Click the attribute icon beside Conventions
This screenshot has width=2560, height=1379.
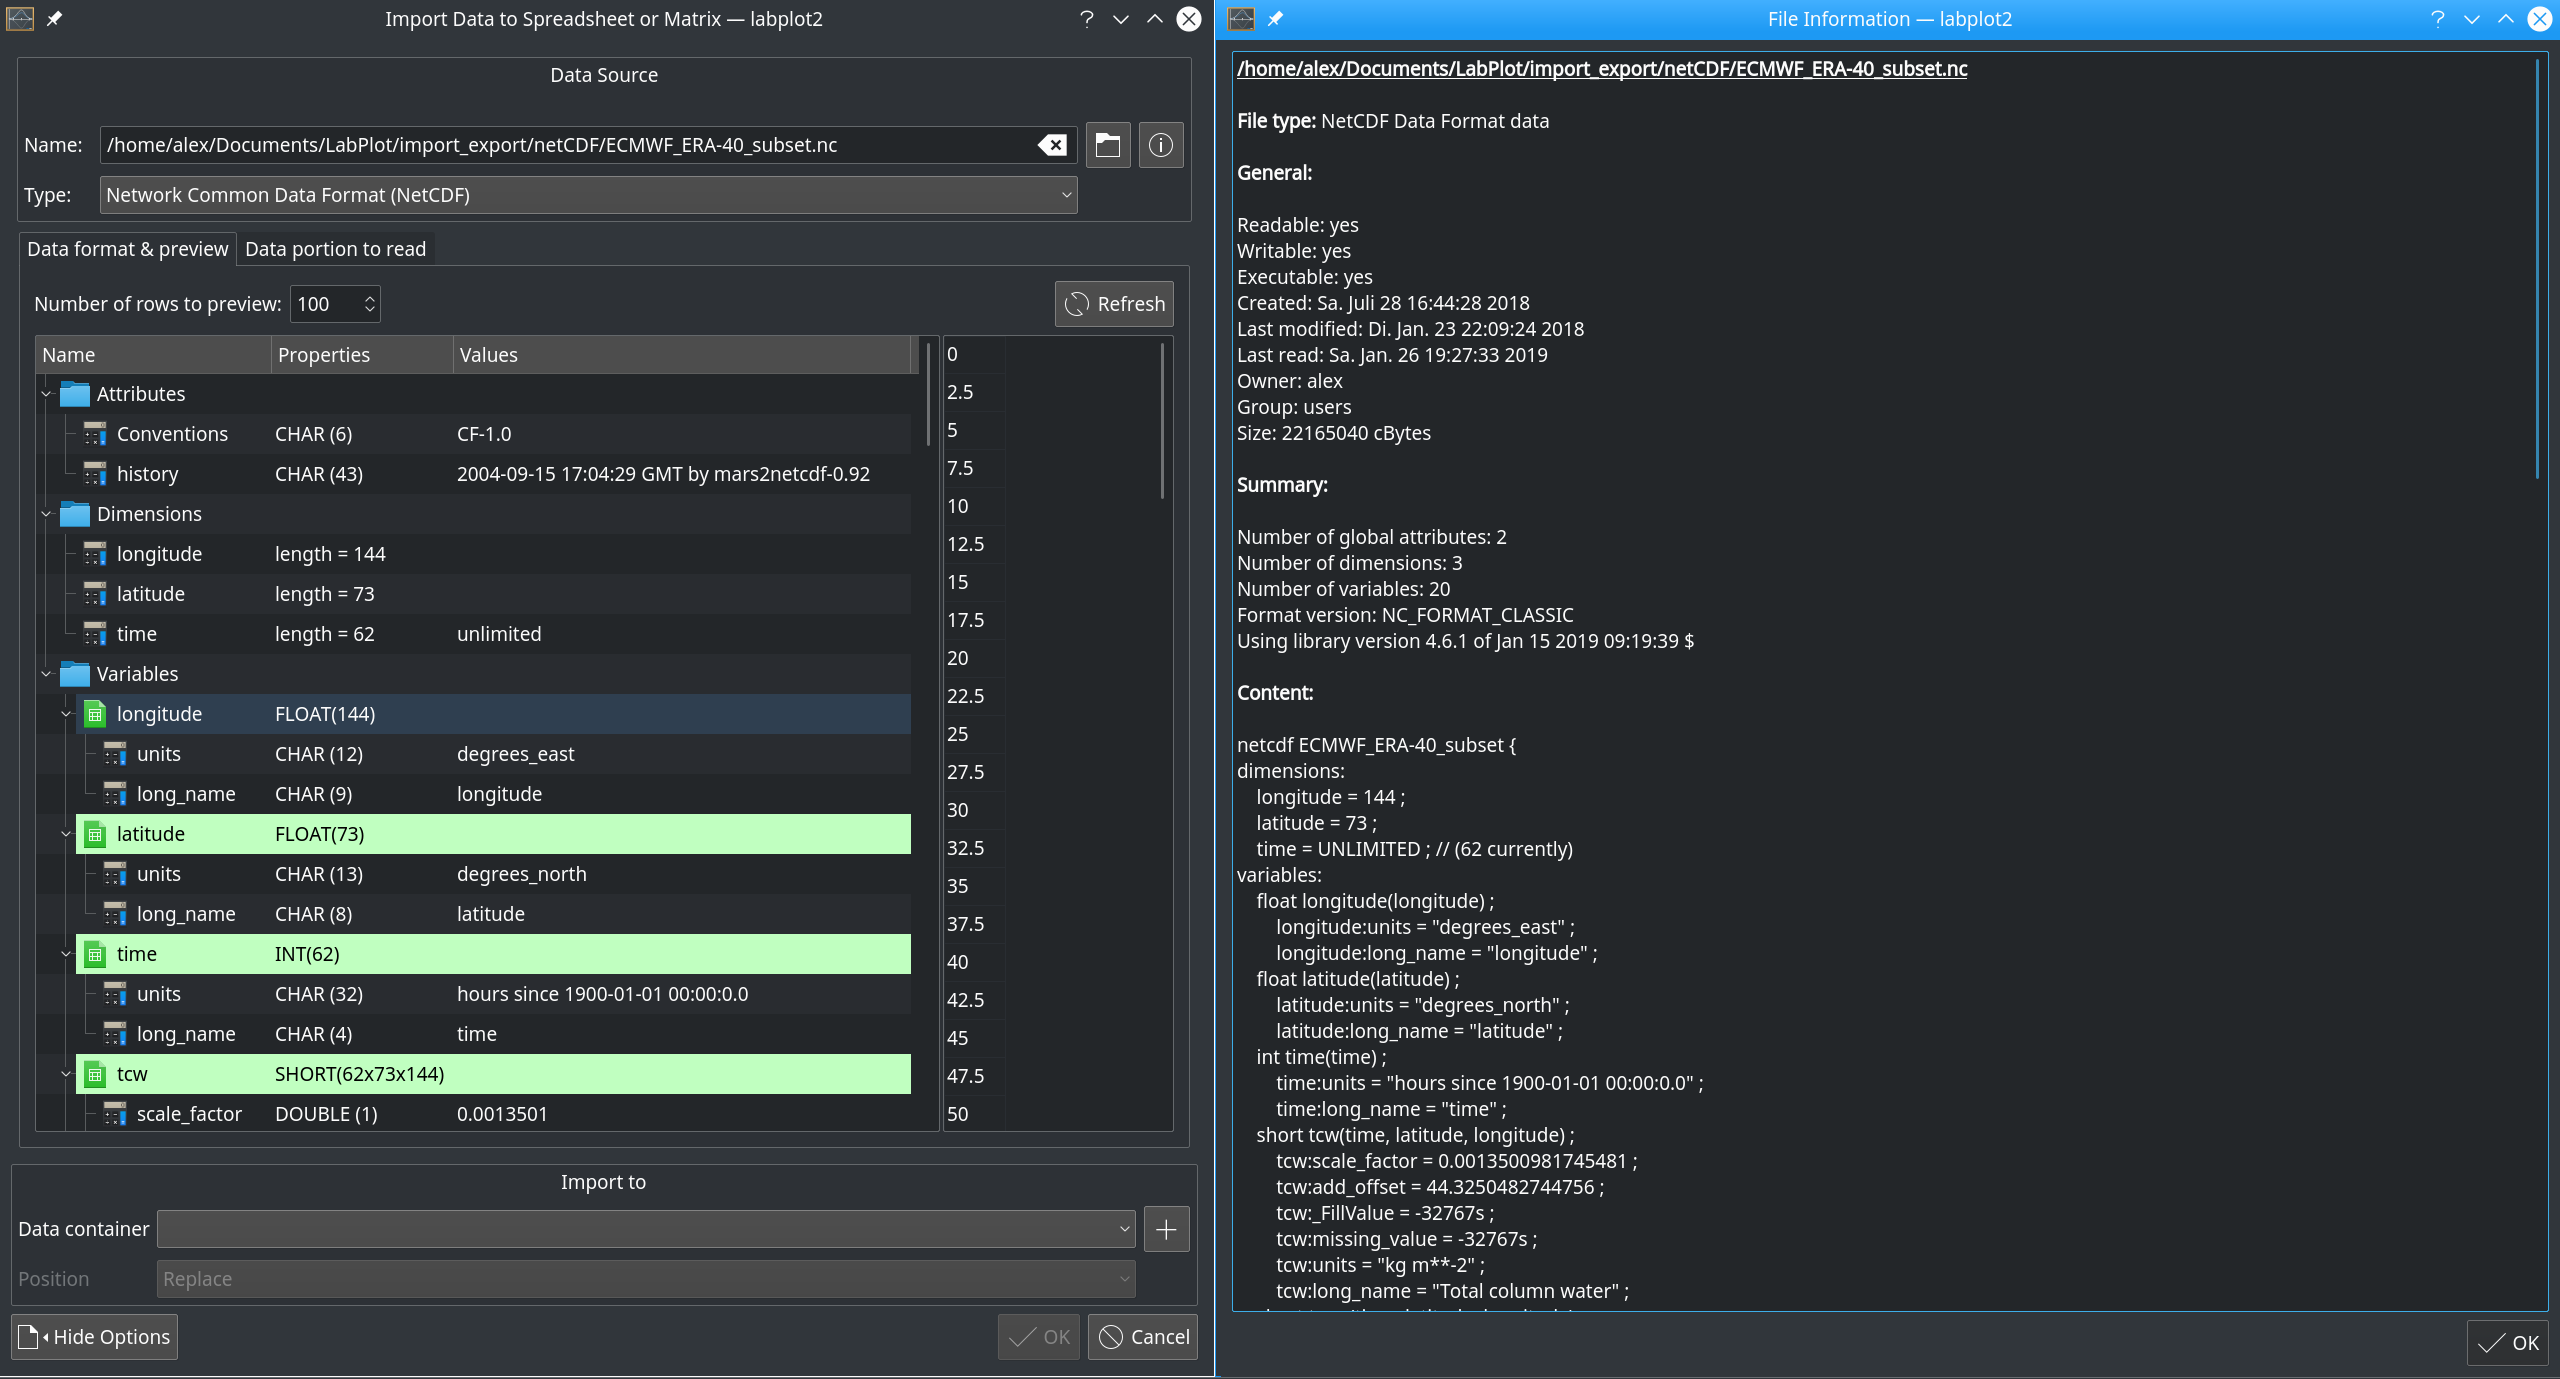pyautogui.click(x=95, y=433)
